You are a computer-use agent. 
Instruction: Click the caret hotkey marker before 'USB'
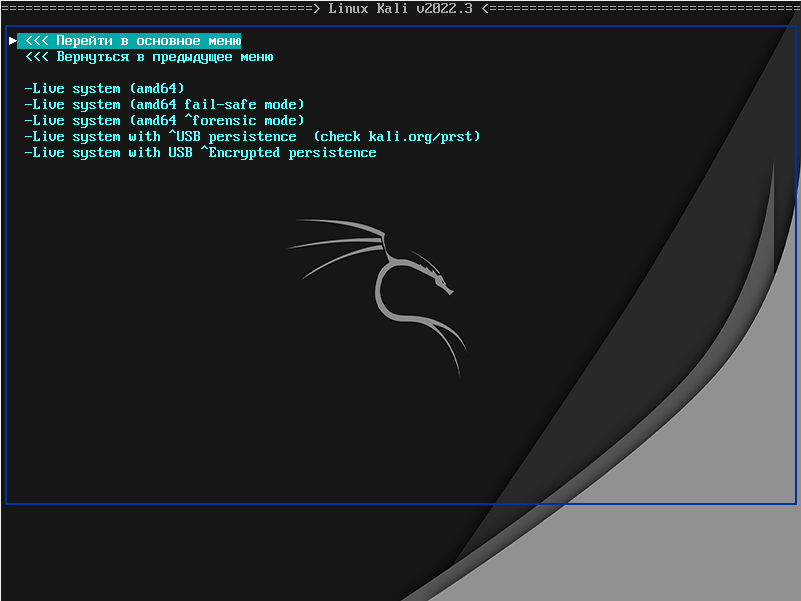[173, 136]
